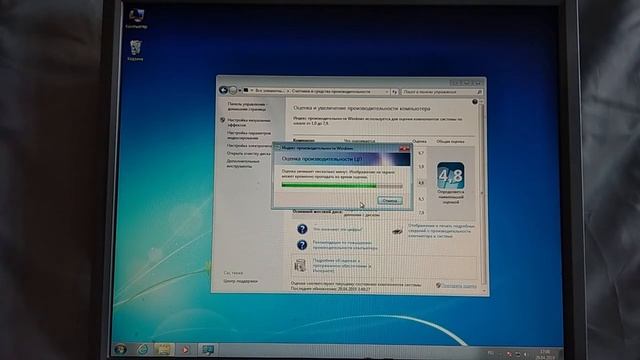
Task: Click the Action Center flag tray icon
Action: 509,354
